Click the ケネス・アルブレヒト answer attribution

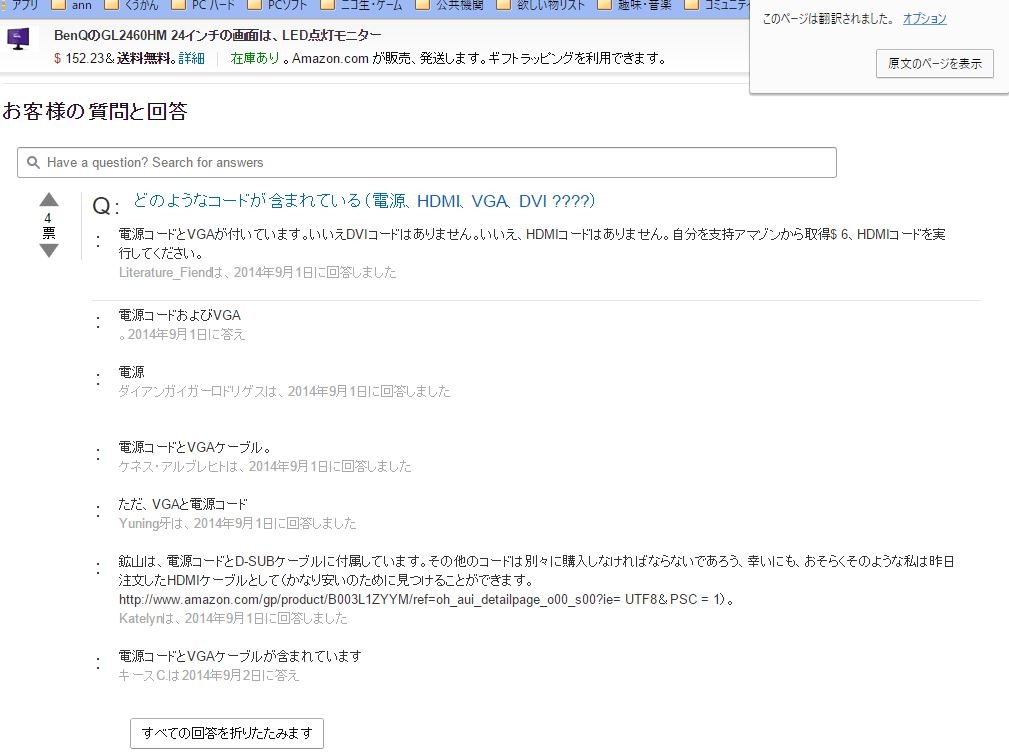click(x=264, y=466)
